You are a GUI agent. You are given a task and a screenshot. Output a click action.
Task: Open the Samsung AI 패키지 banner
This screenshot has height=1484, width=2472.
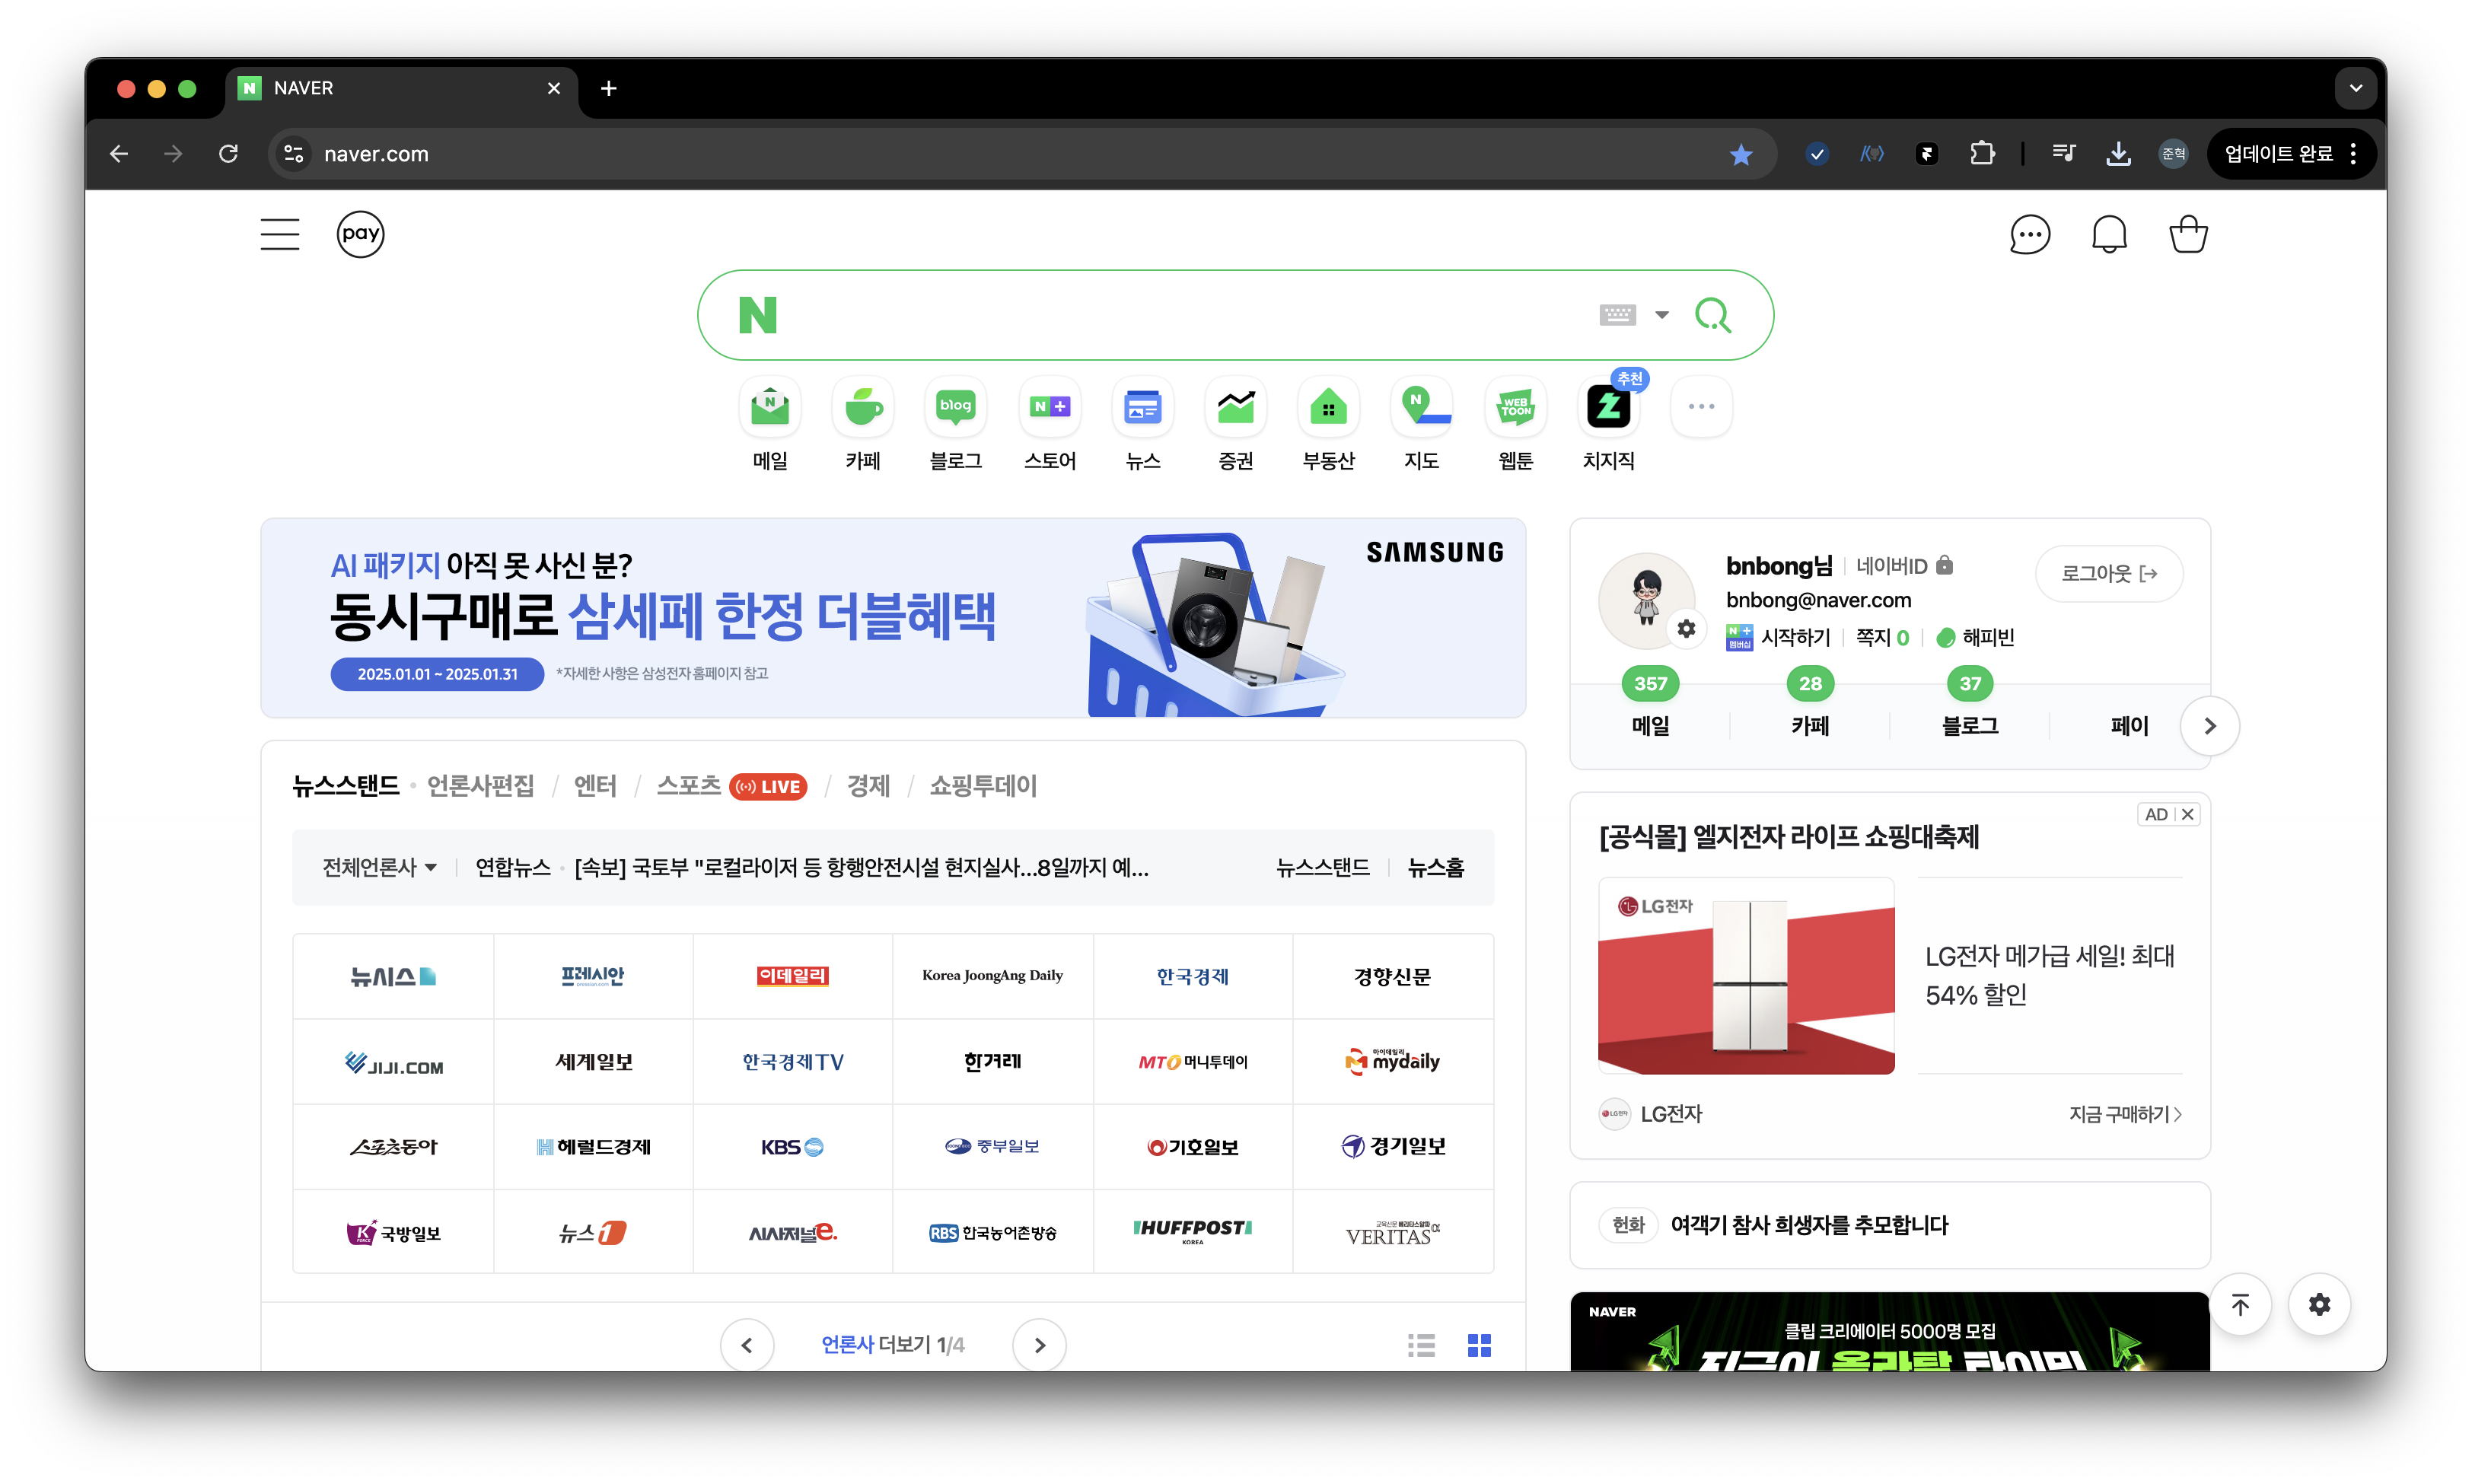pos(893,618)
